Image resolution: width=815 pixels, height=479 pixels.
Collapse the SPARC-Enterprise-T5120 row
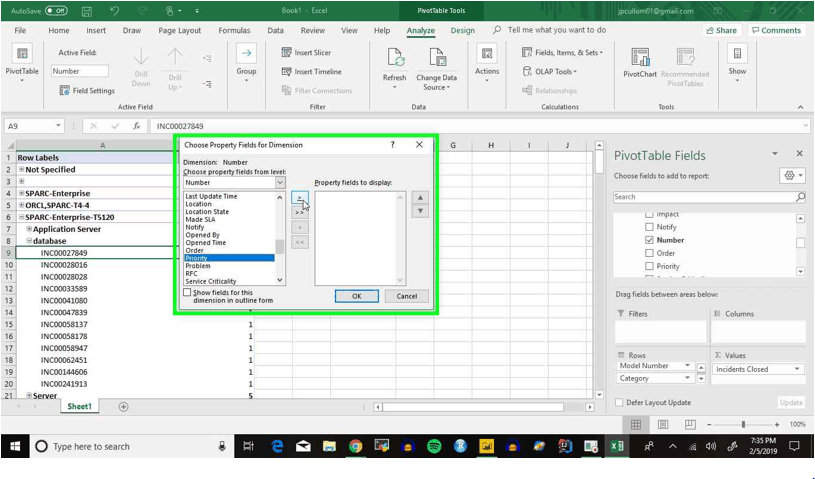click(21, 217)
